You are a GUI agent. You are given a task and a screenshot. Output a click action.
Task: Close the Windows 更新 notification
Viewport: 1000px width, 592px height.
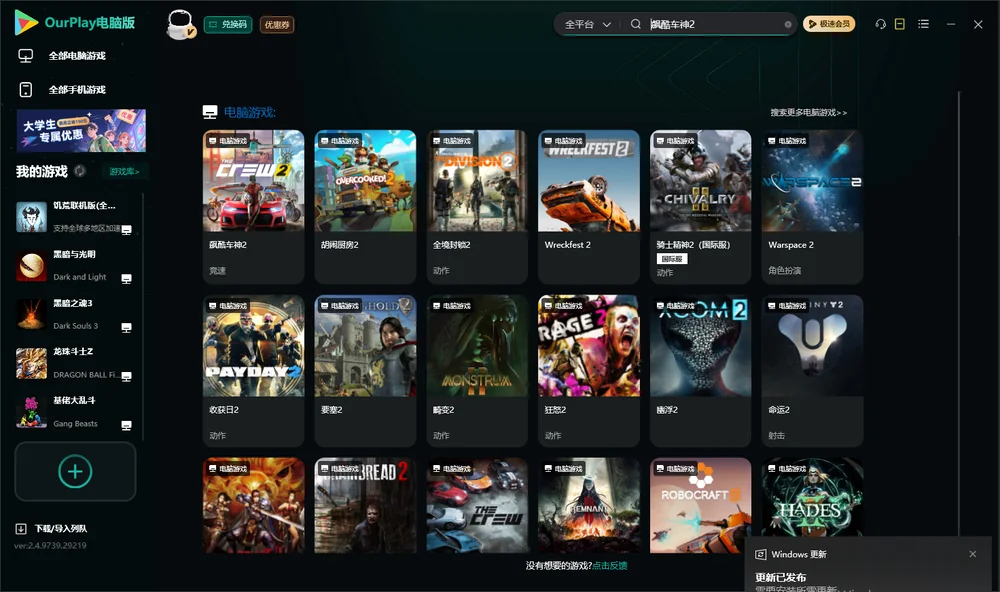click(973, 554)
